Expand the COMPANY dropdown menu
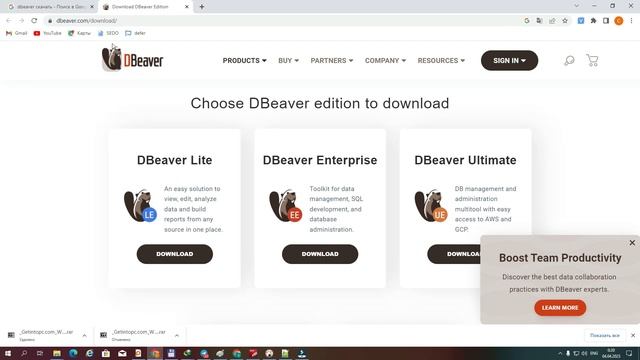The image size is (640, 360). (x=385, y=60)
